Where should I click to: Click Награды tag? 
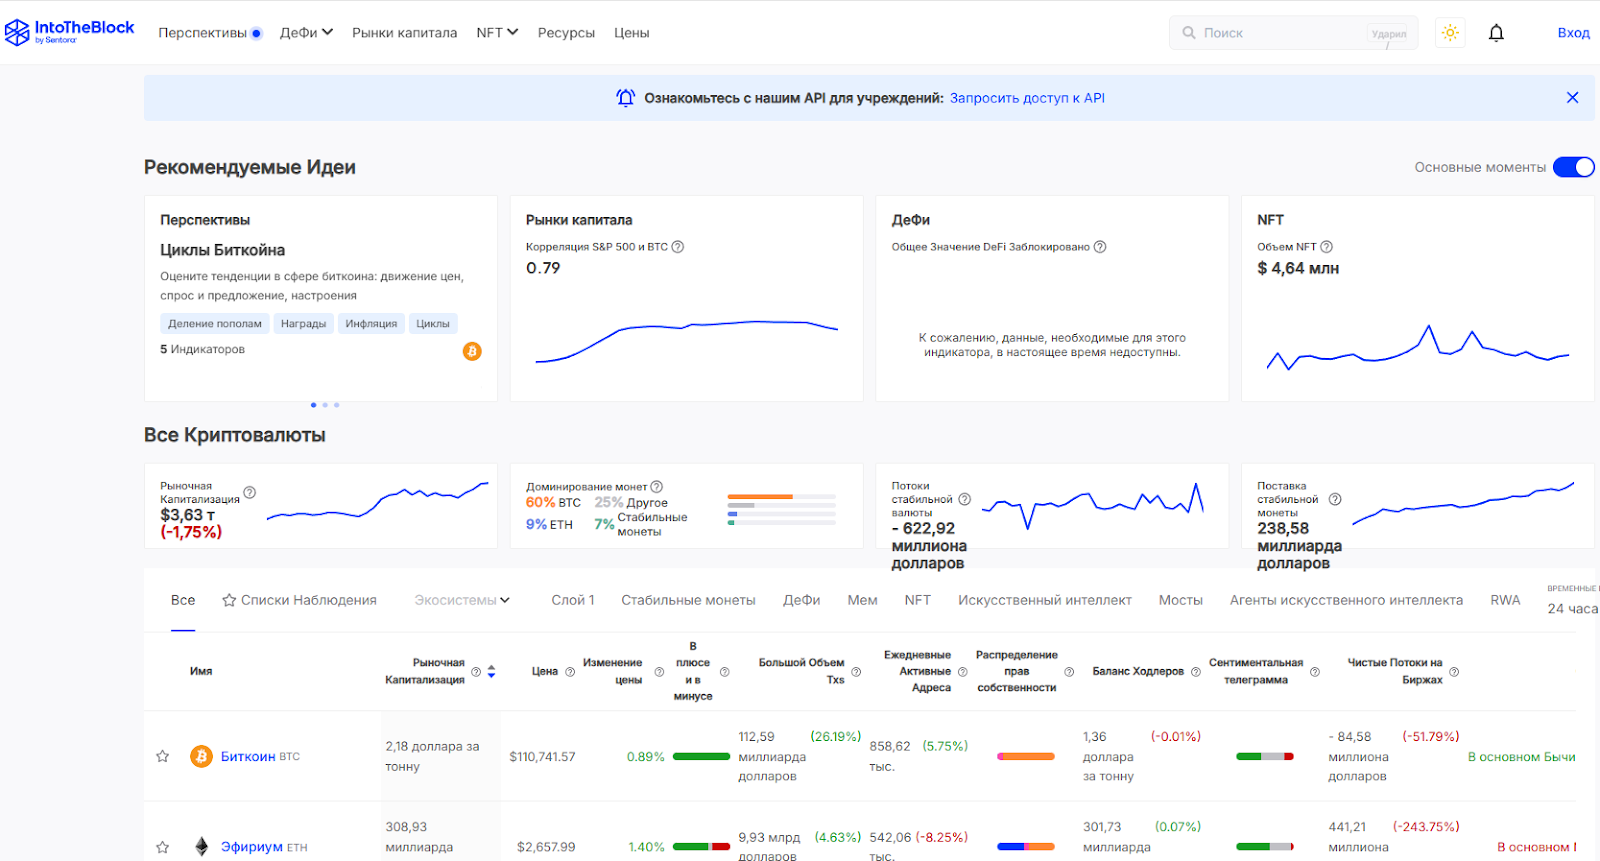pyautogui.click(x=303, y=323)
